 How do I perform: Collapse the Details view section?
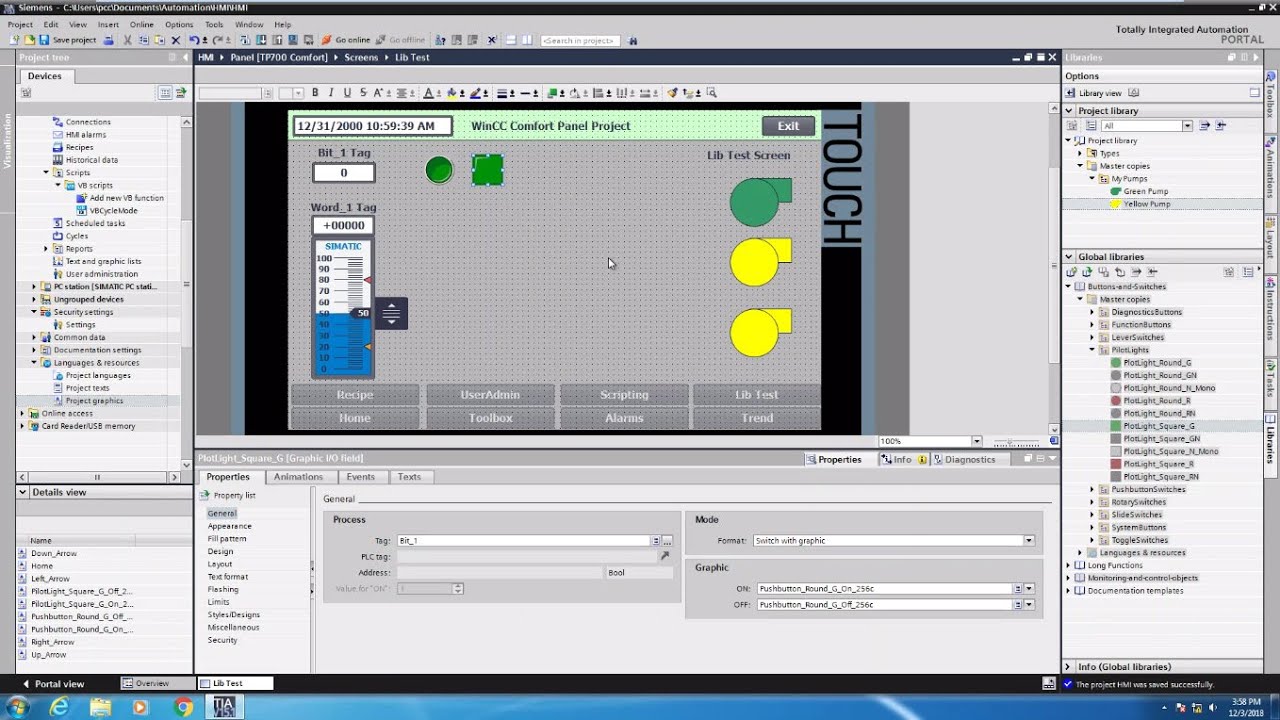pyautogui.click(x=24, y=492)
